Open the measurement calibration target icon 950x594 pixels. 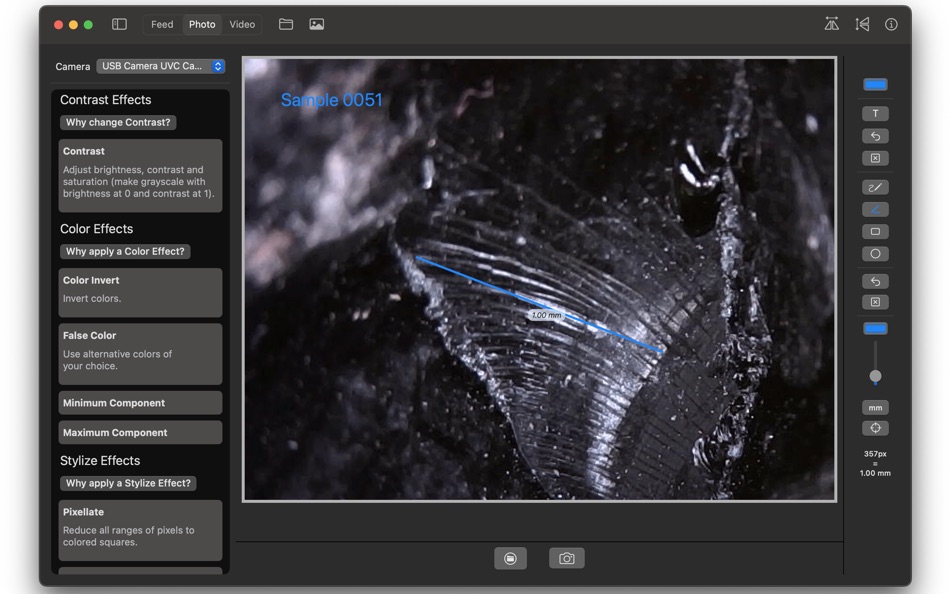[875, 428]
